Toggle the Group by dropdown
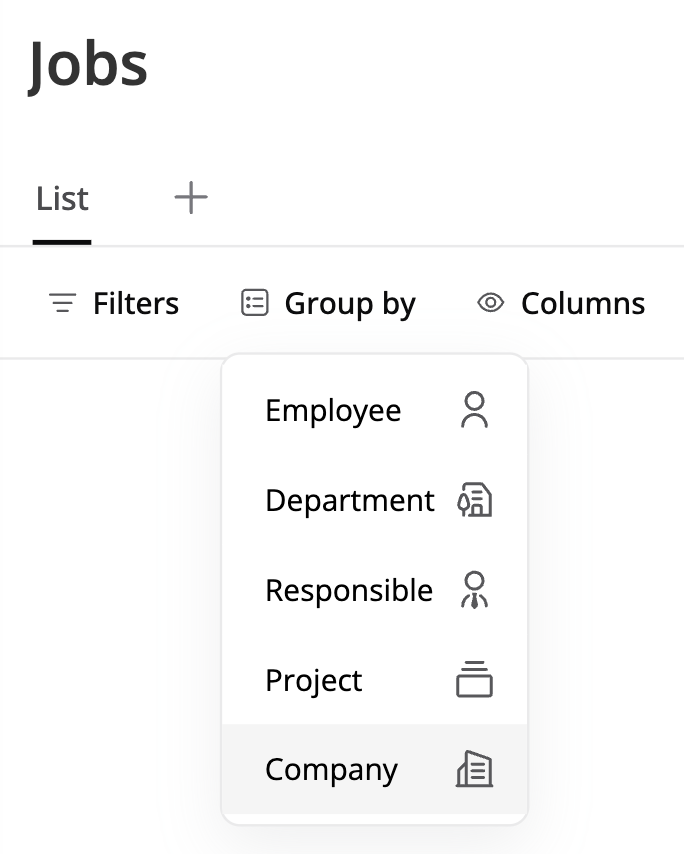Viewport: 684px width, 854px height. (329, 303)
